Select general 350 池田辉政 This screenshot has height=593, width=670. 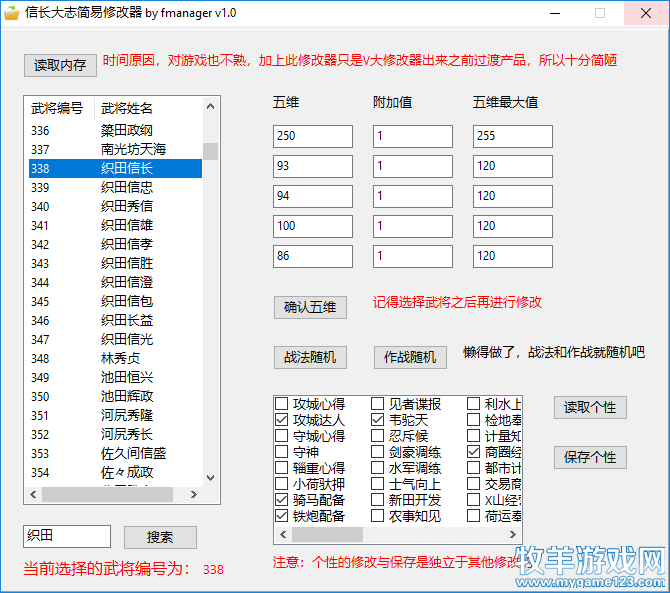pos(115,396)
